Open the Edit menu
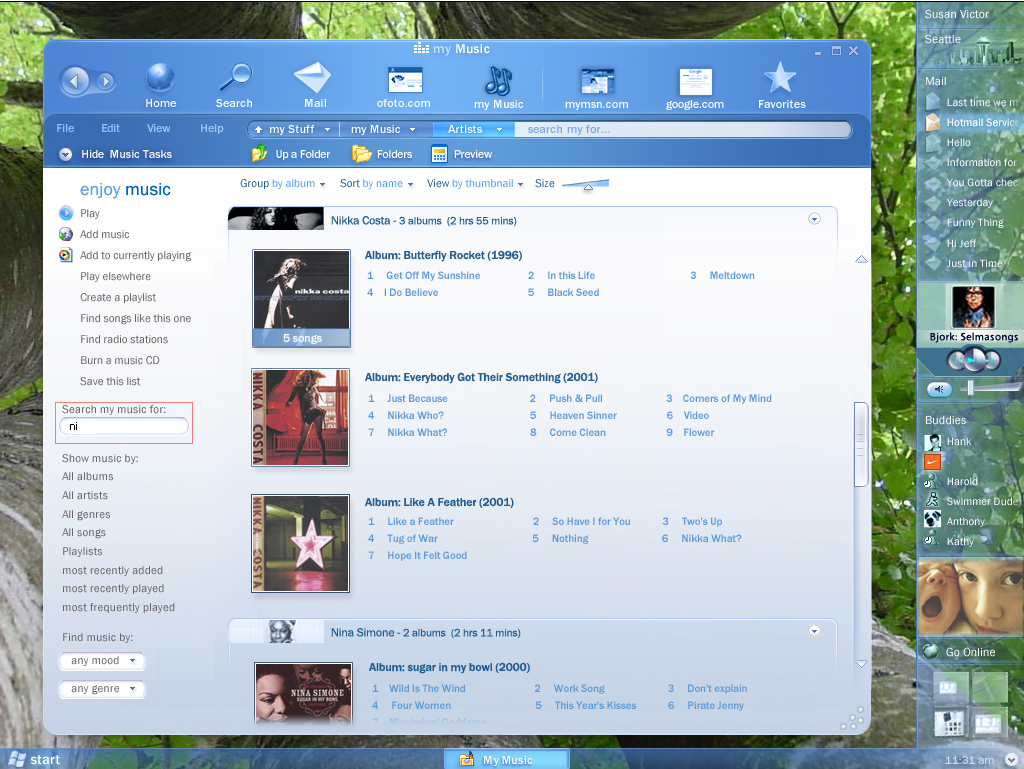1024x769 pixels. point(110,128)
